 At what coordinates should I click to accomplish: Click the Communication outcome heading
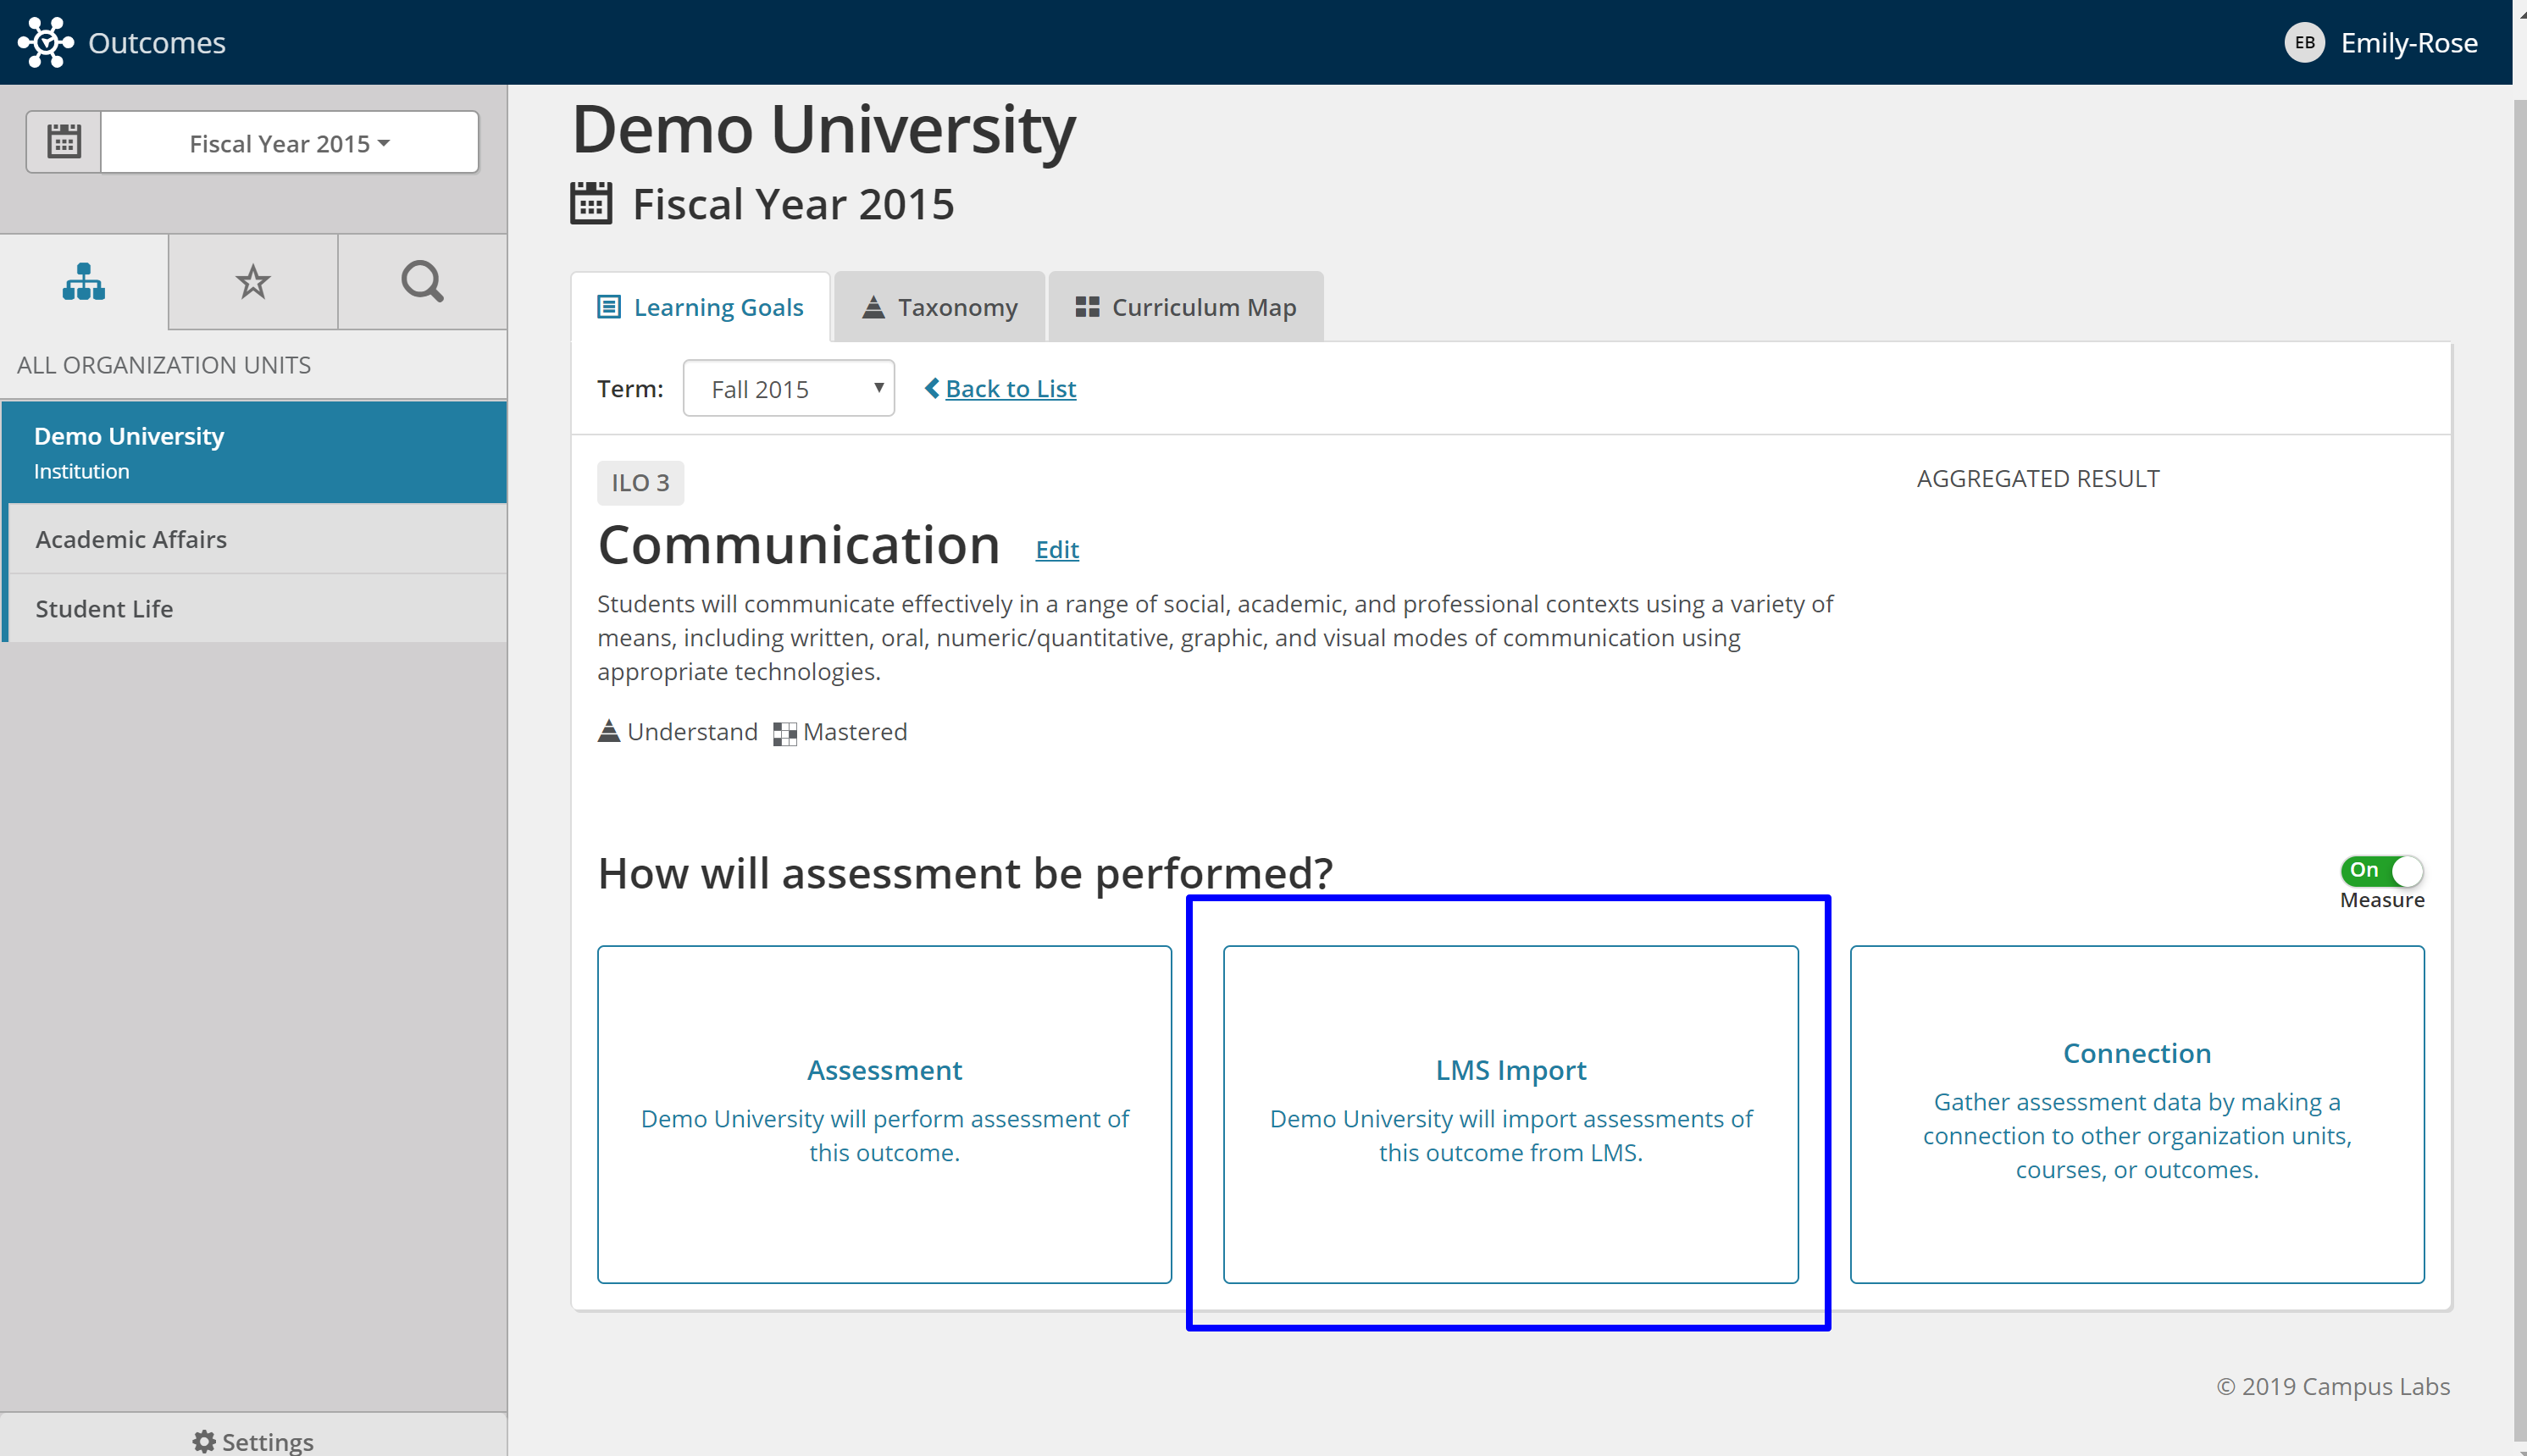click(x=799, y=545)
